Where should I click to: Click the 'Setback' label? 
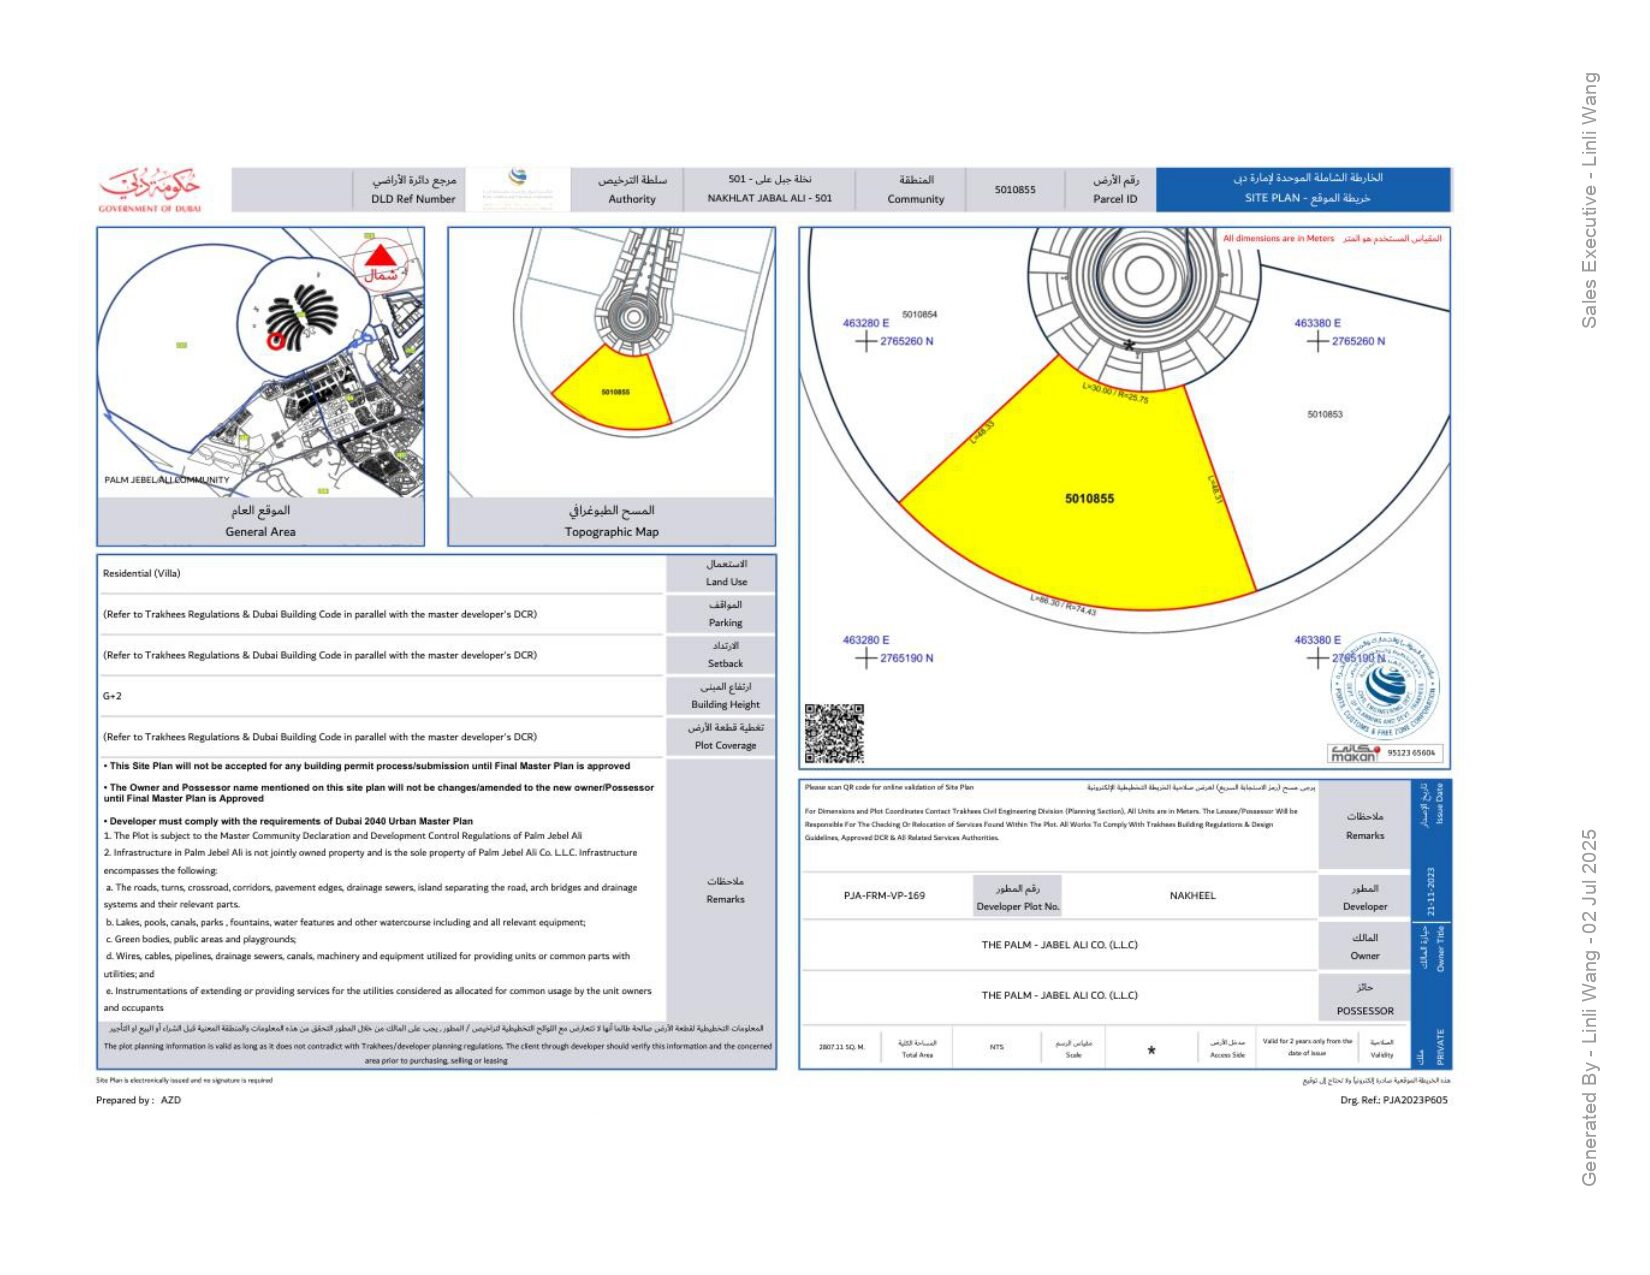pyautogui.click(x=725, y=664)
